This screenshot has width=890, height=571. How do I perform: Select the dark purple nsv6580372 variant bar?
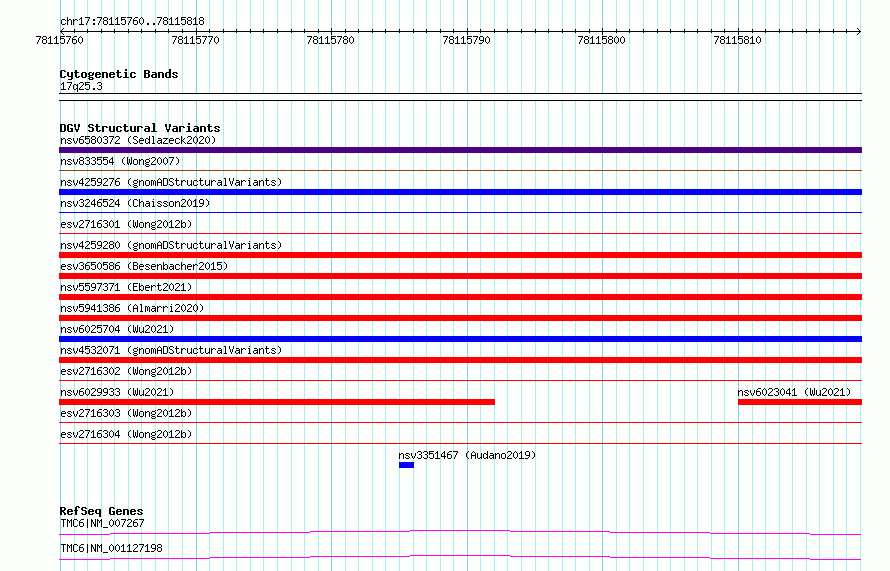tap(460, 150)
